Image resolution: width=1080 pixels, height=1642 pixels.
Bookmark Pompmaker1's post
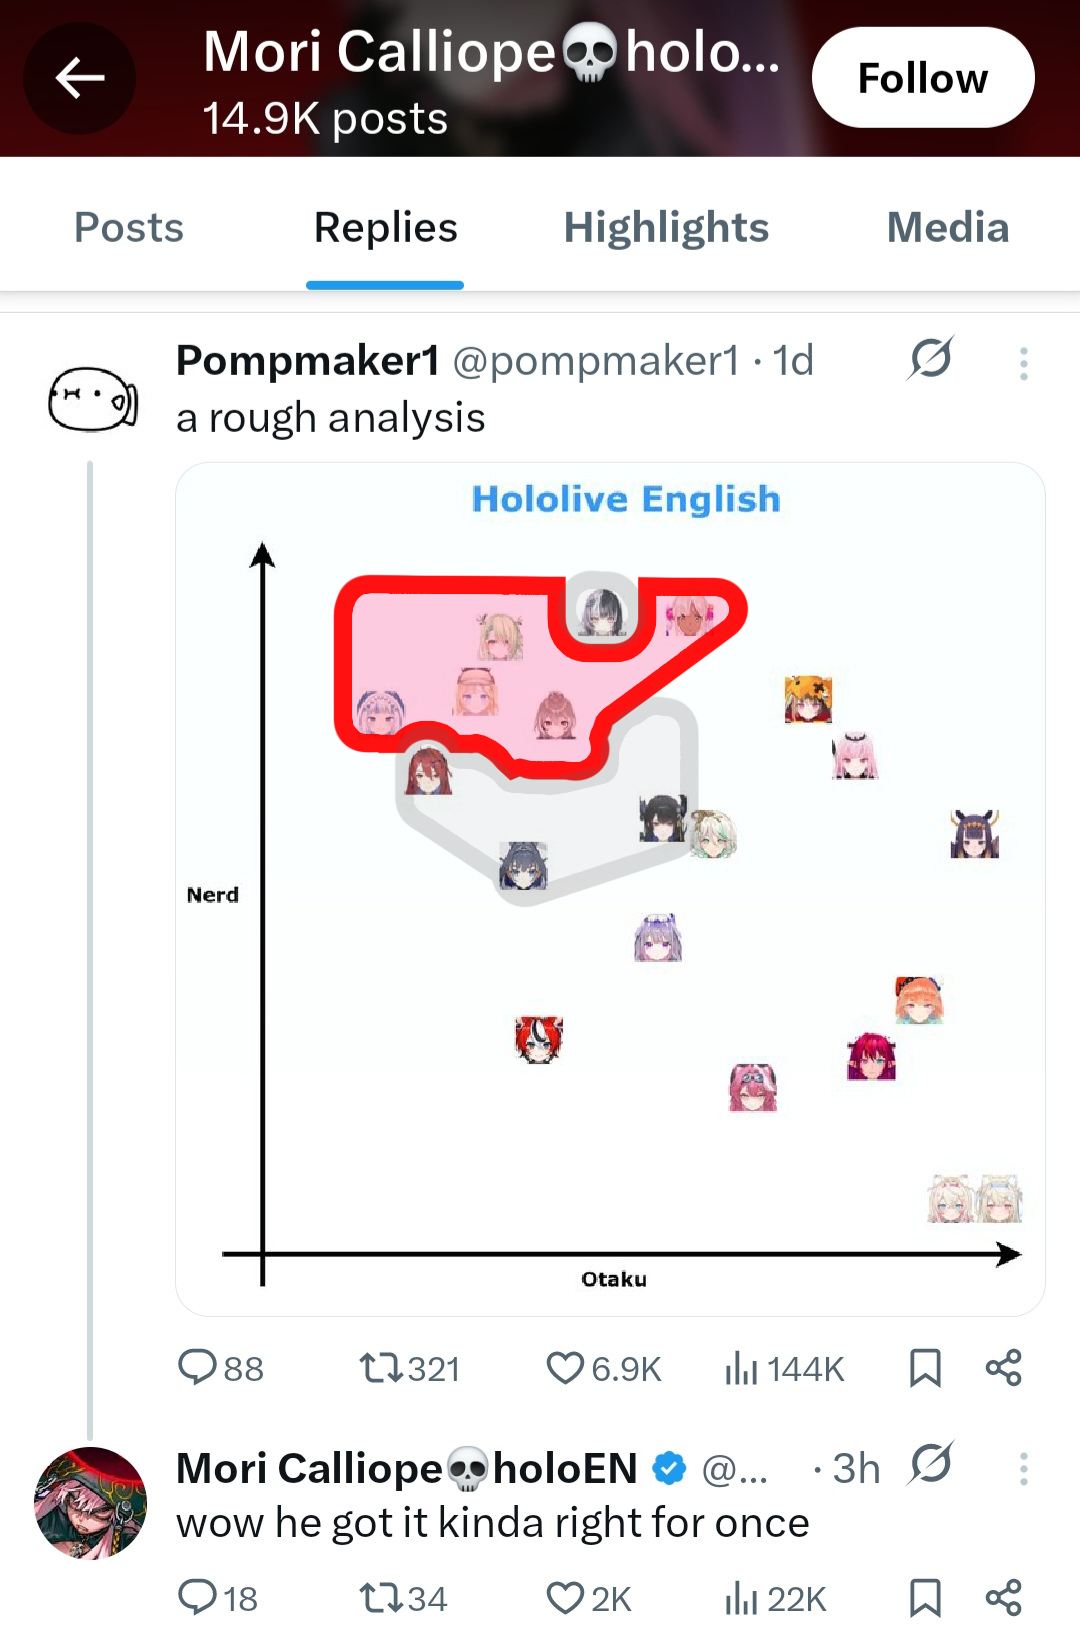point(925,1367)
